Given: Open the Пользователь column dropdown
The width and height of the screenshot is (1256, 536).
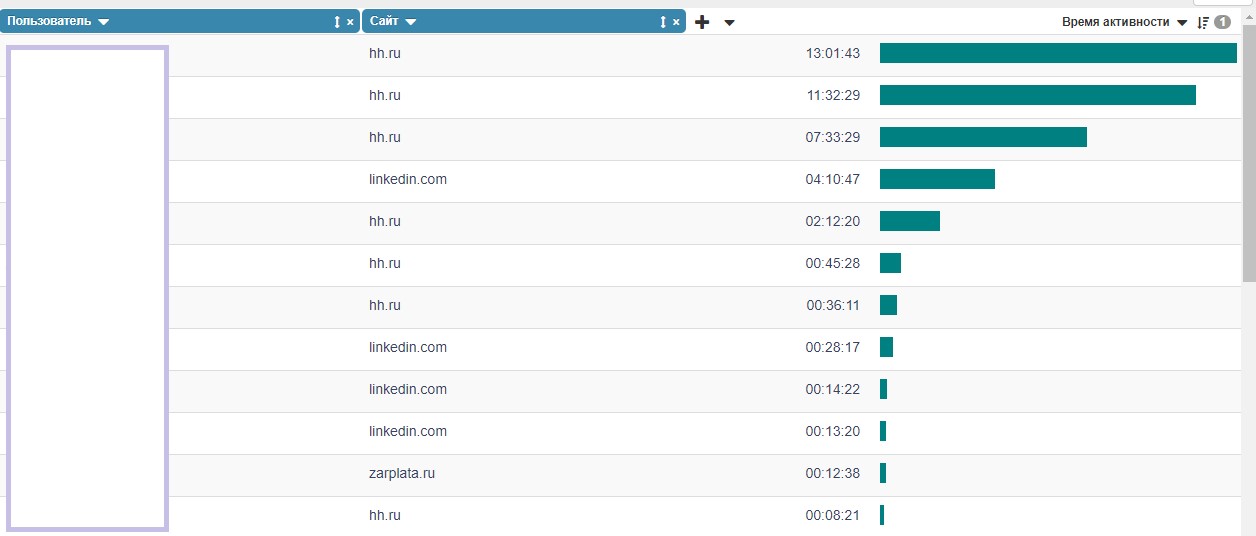Looking at the screenshot, I should pyautogui.click(x=104, y=22).
